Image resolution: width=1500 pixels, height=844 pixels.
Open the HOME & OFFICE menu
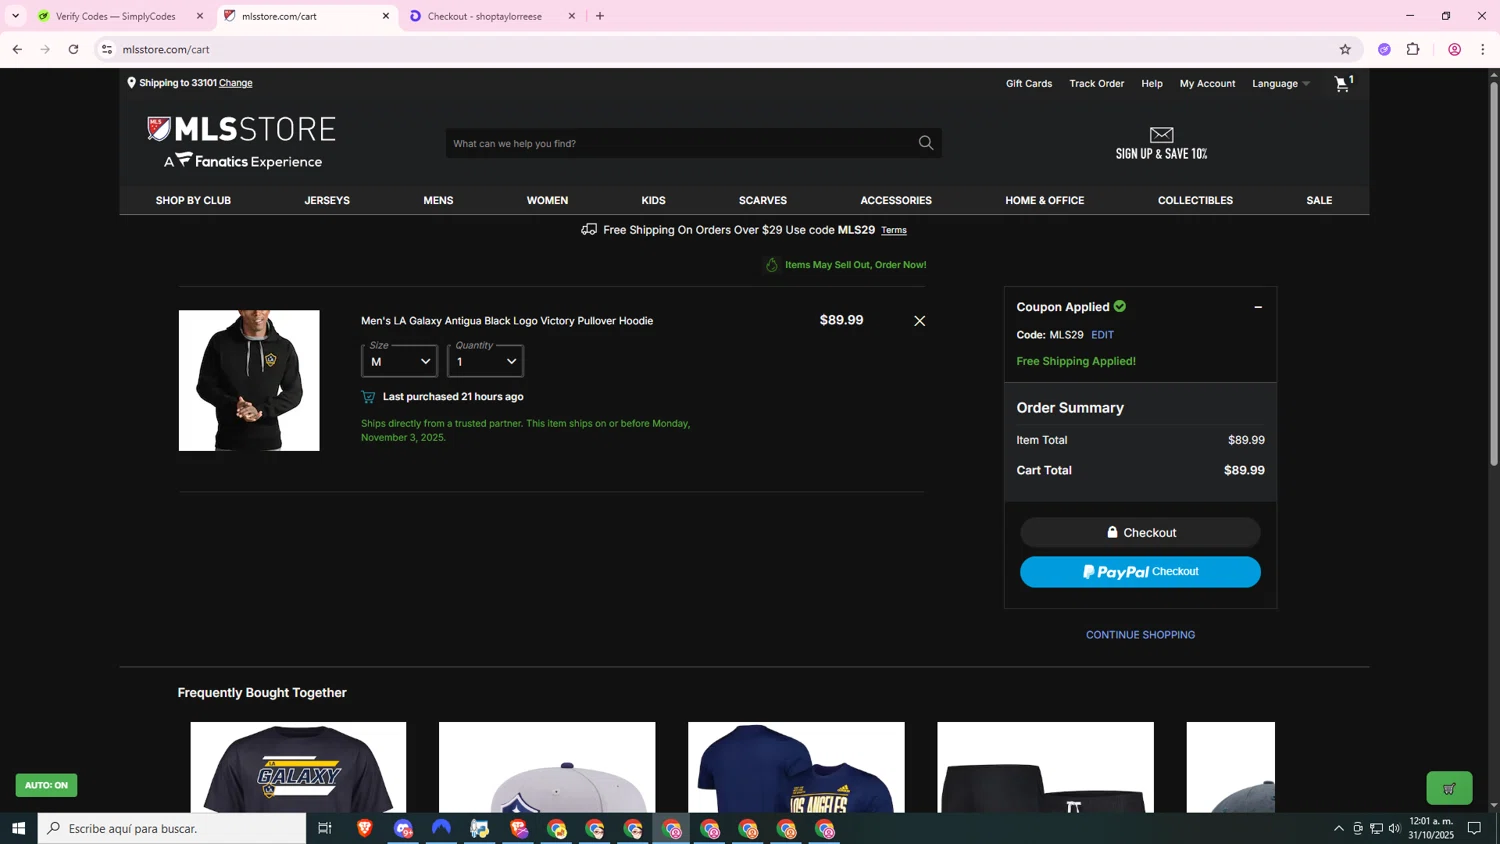tap(1045, 200)
